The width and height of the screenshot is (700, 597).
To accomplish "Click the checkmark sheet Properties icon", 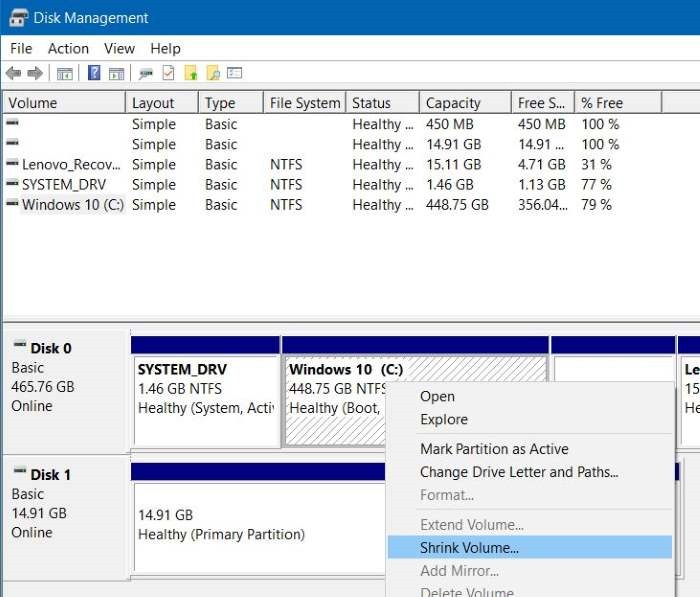I will click(x=168, y=73).
